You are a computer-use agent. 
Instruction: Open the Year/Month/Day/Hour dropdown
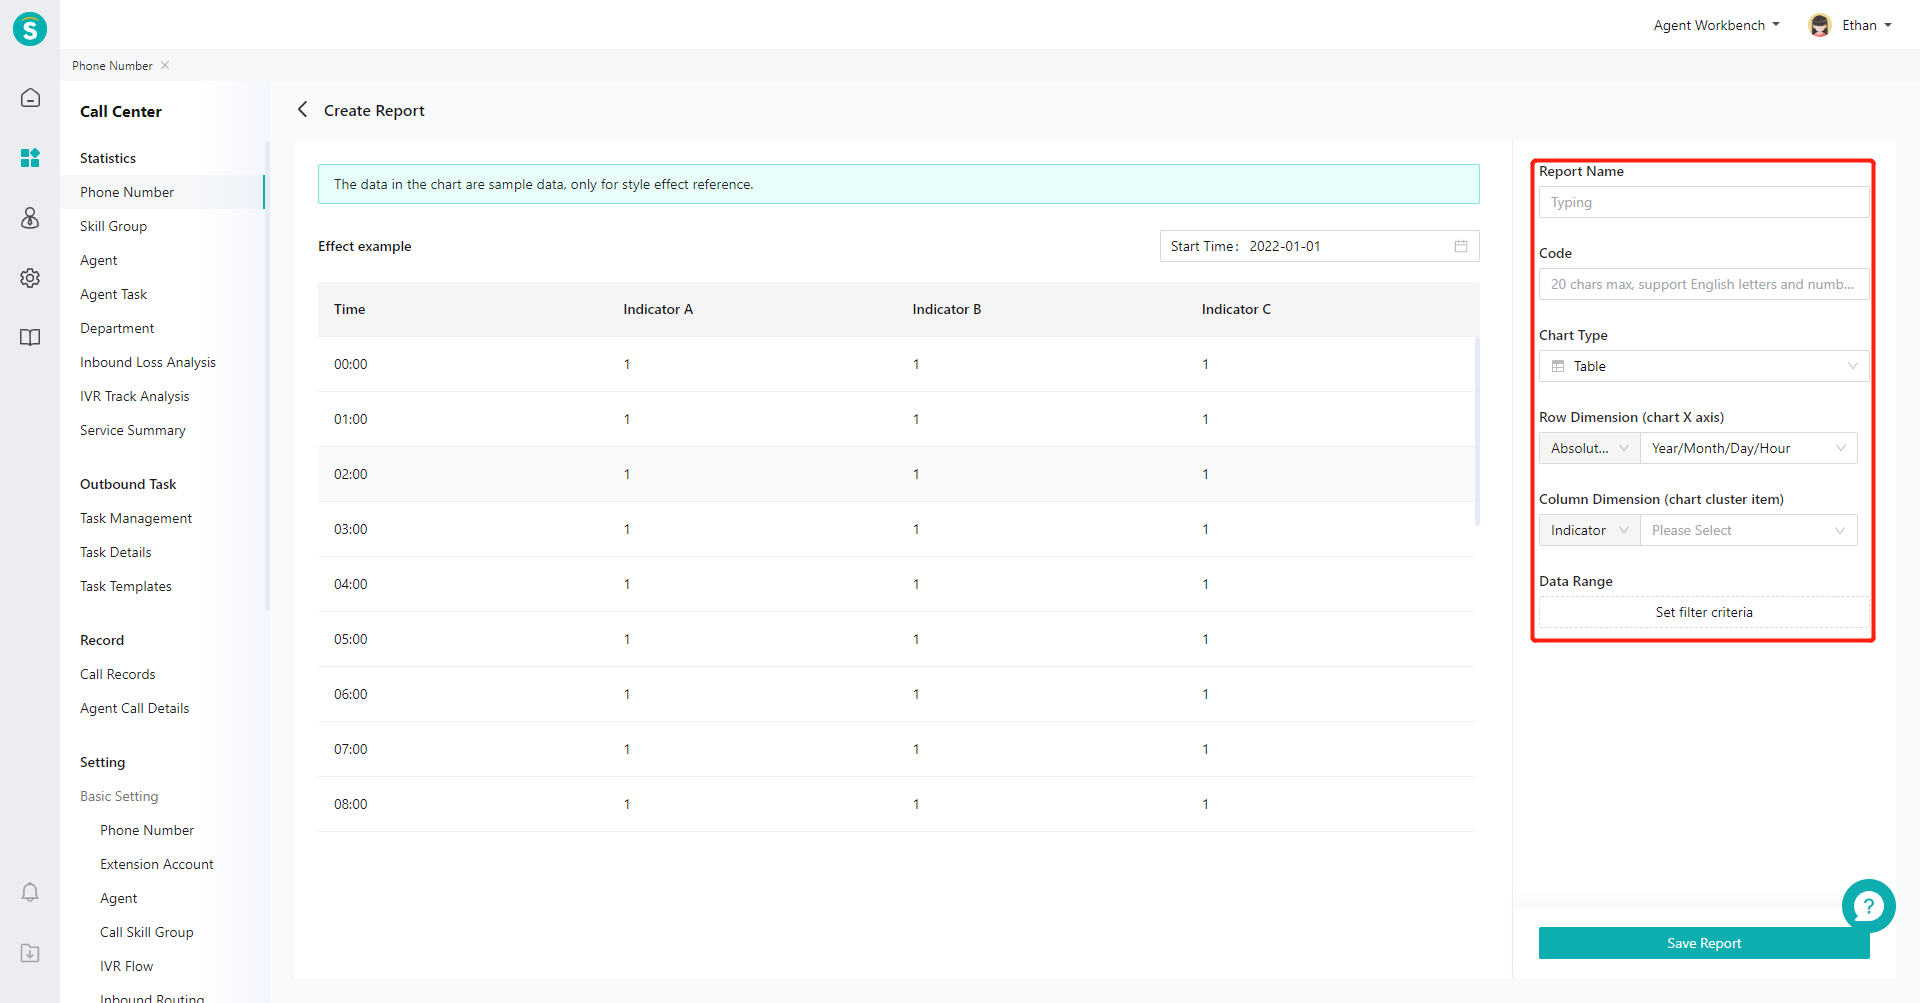coord(1749,448)
